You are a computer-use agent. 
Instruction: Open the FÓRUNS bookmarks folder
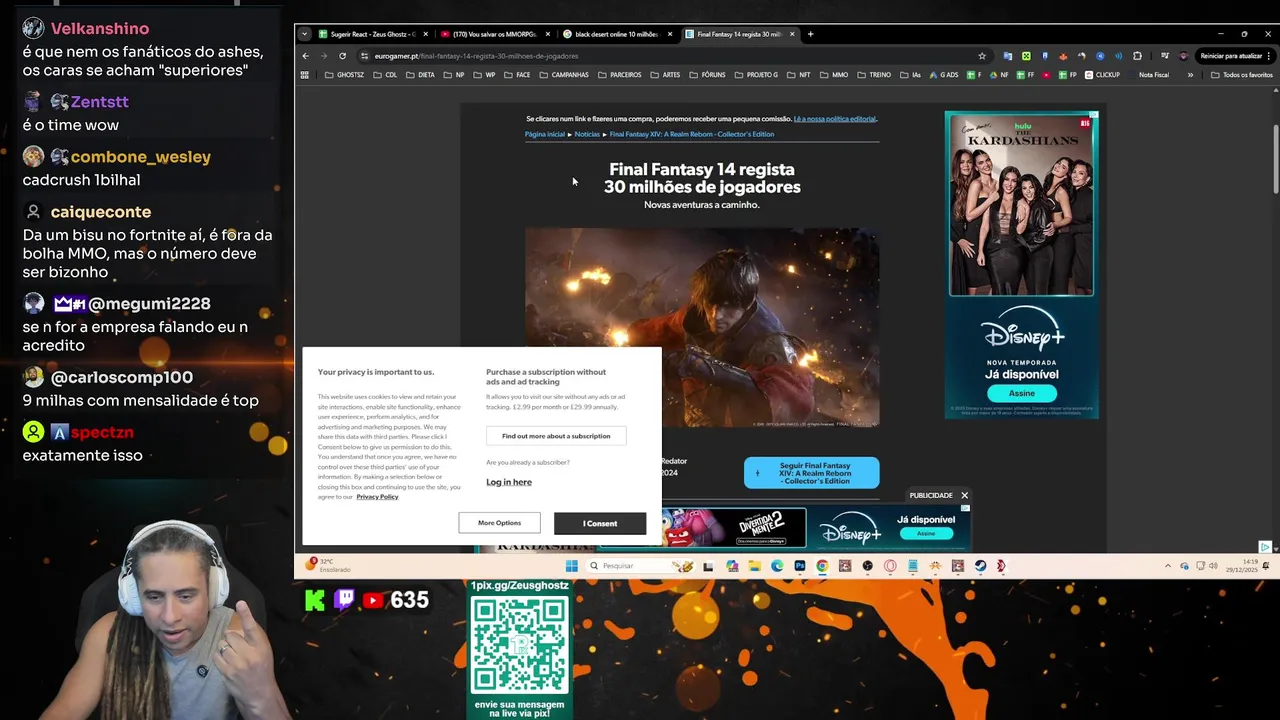click(x=707, y=75)
